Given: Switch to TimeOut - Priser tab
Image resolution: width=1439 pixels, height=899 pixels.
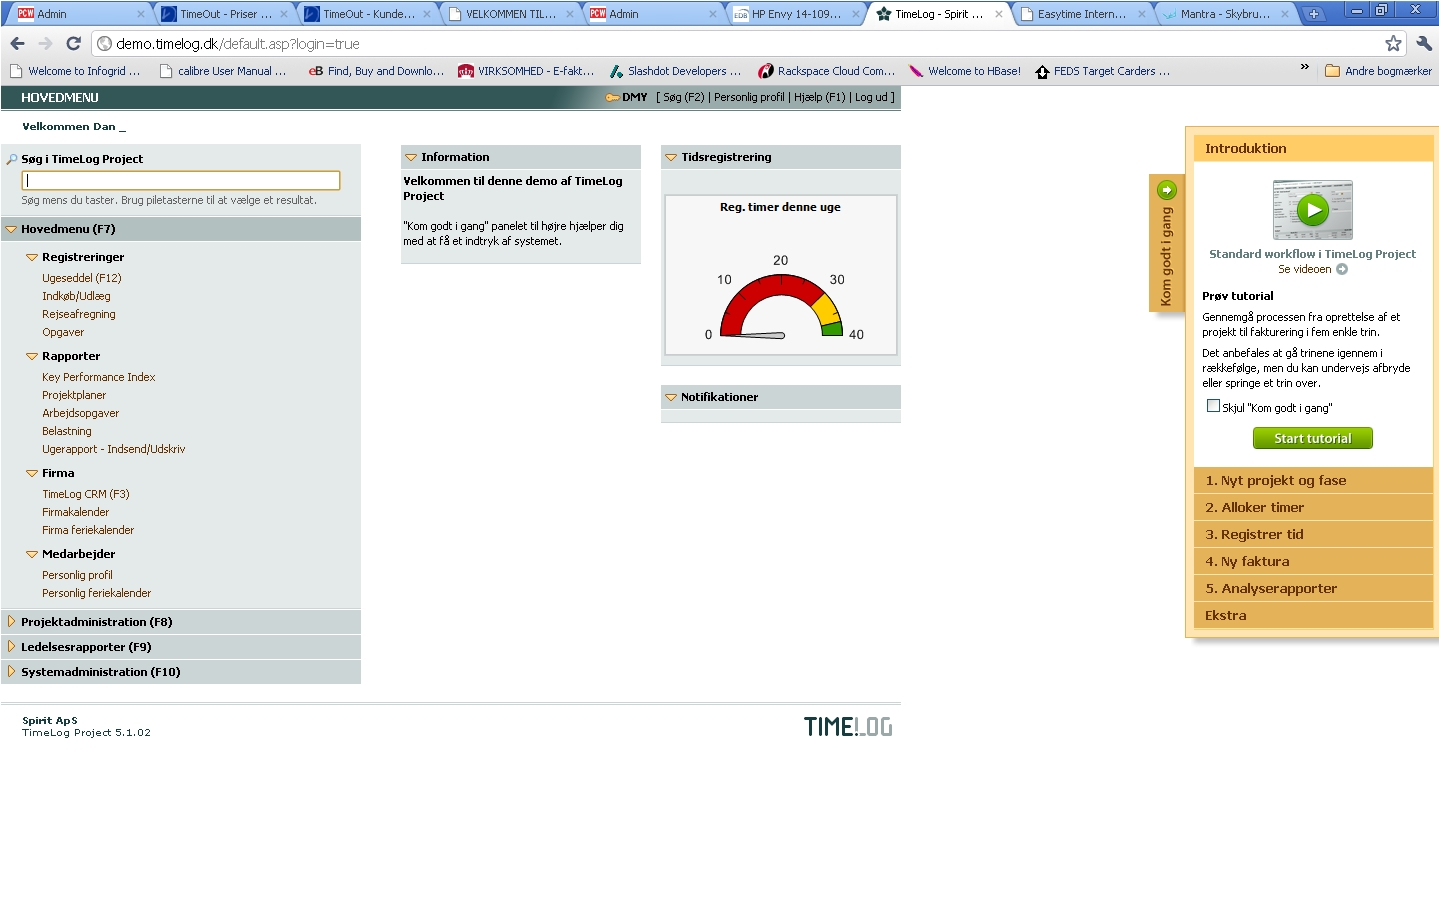Looking at the screenshot, I should point(225,14).
